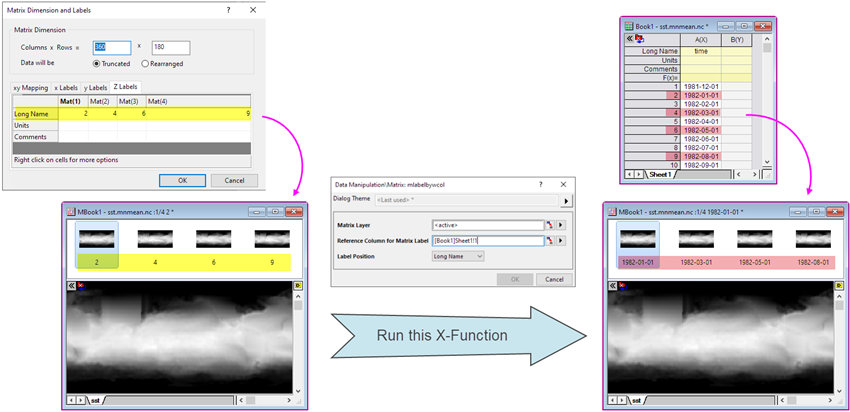
Task: Switch to the xy Mapping tab
Action: point(30,87)
